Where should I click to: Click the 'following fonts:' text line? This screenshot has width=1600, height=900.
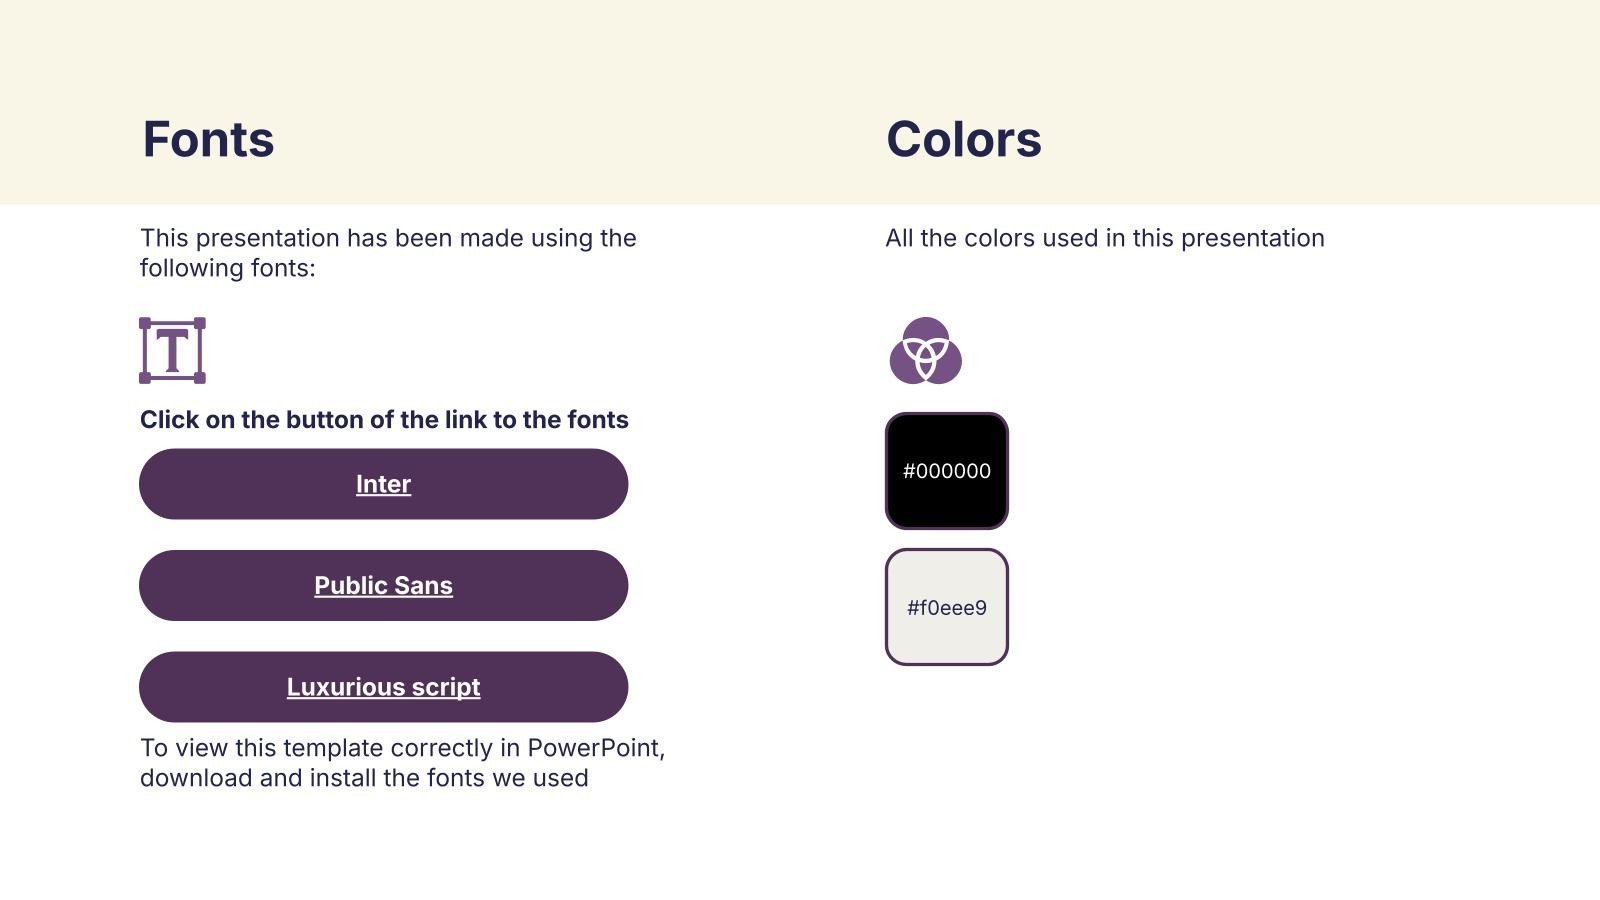coord(227,268)
